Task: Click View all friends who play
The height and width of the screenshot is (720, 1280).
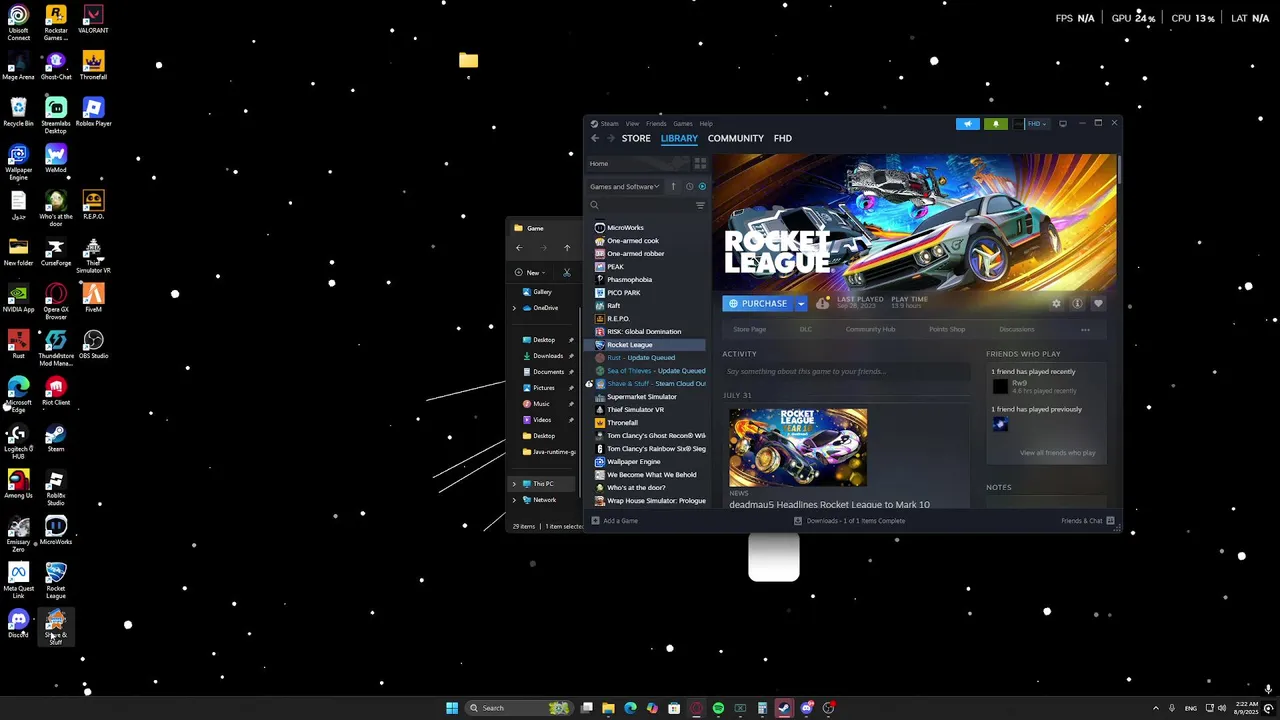Action: point(1058,453)
